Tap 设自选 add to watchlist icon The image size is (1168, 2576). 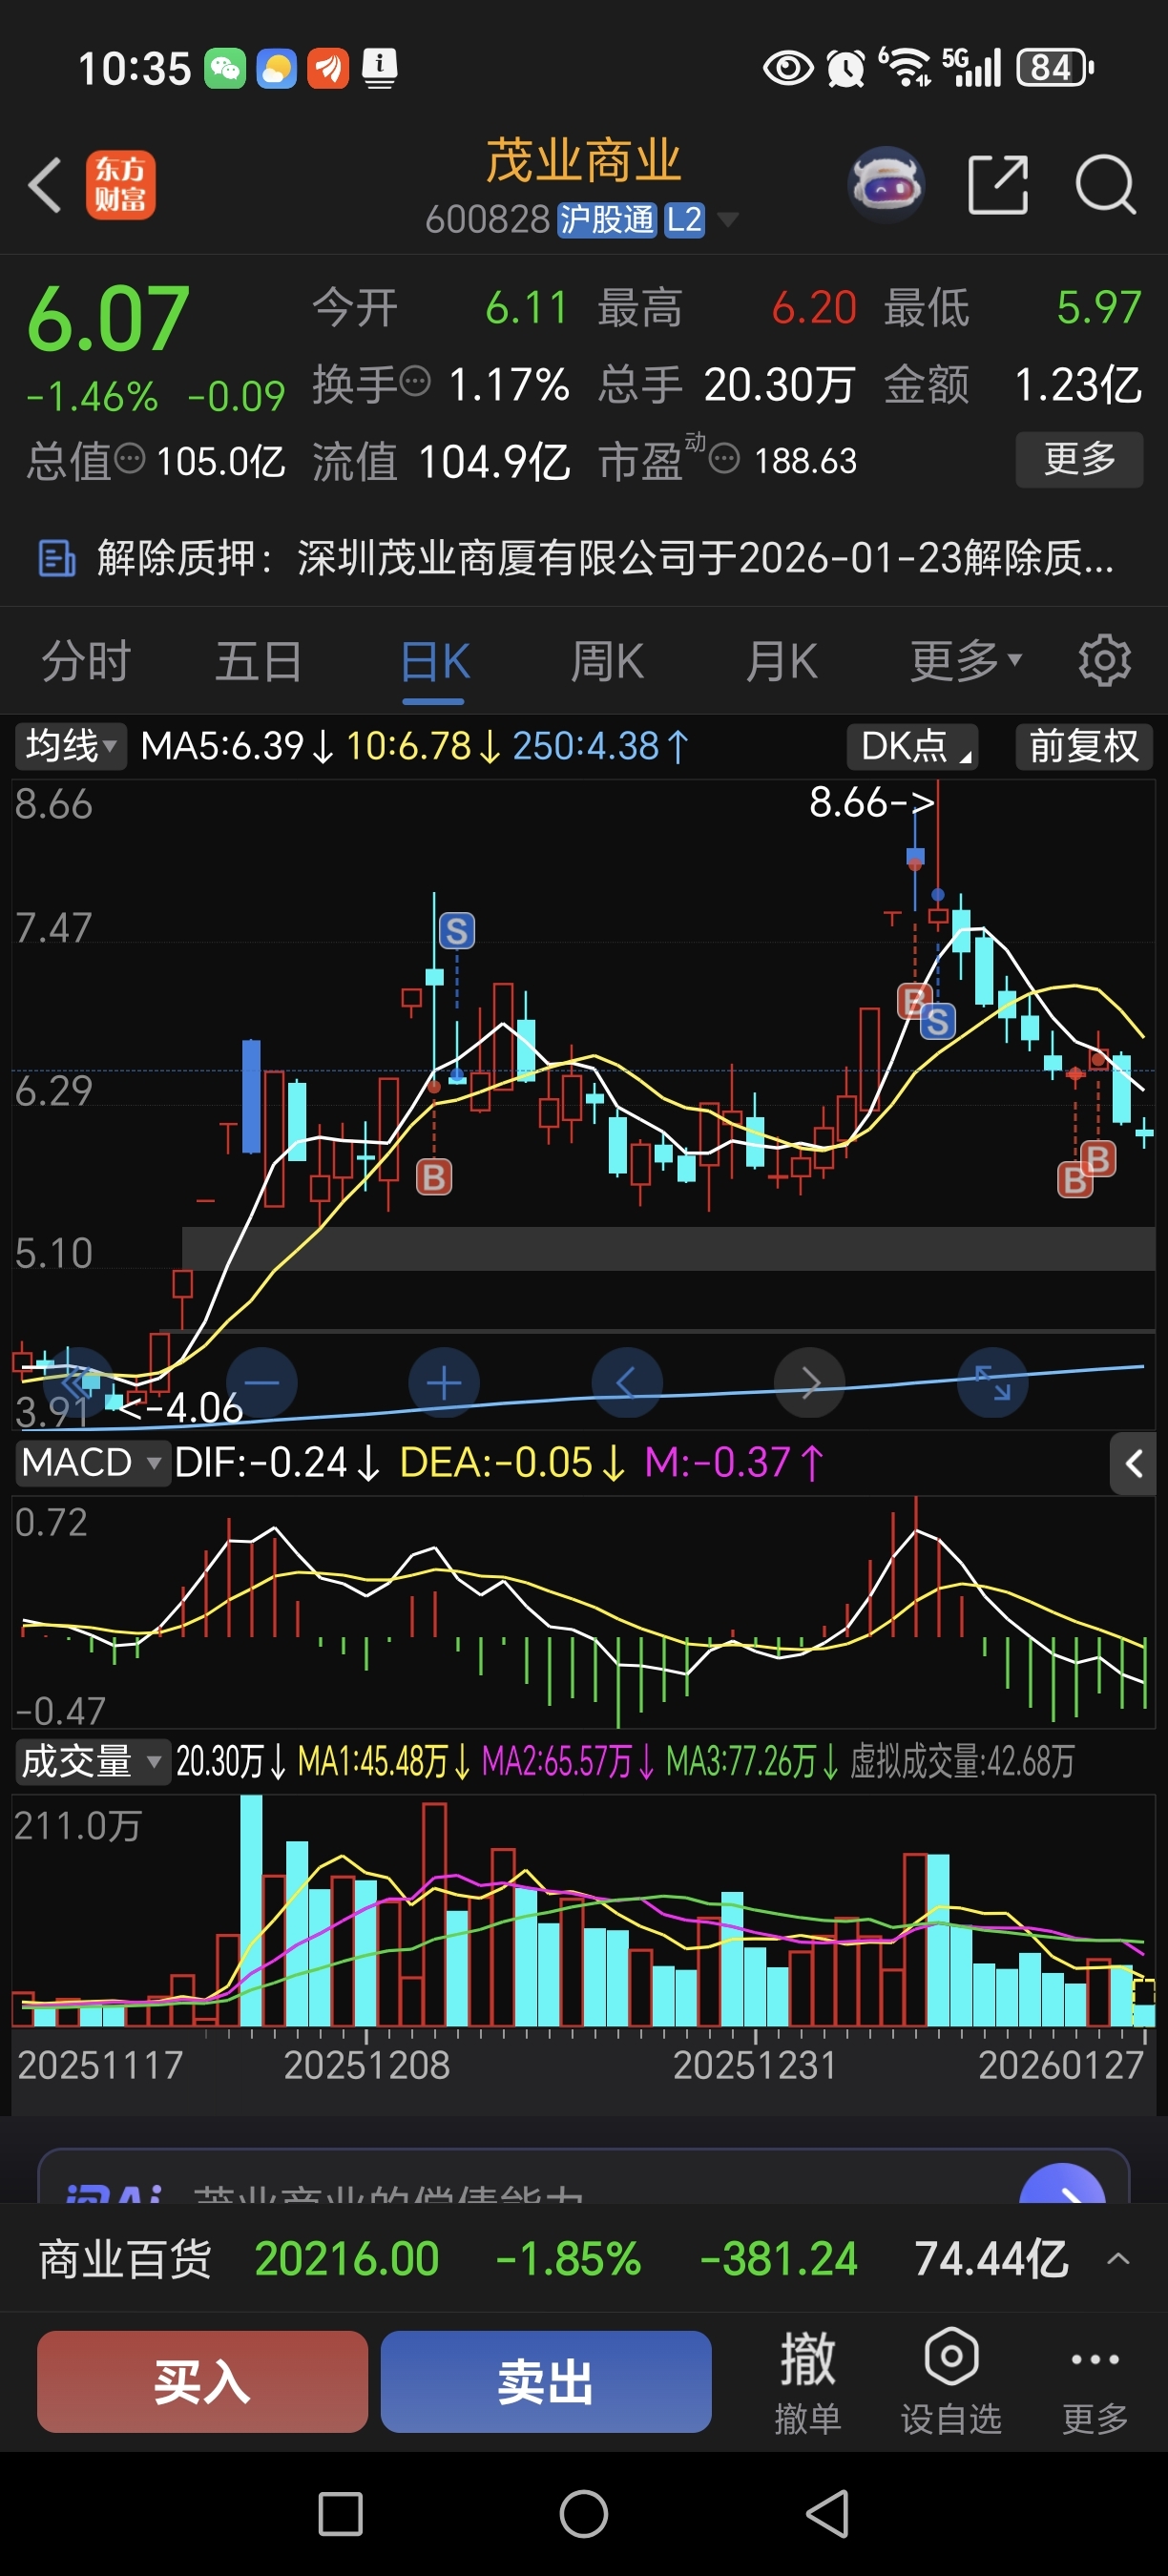click(x=951, y=2357)
